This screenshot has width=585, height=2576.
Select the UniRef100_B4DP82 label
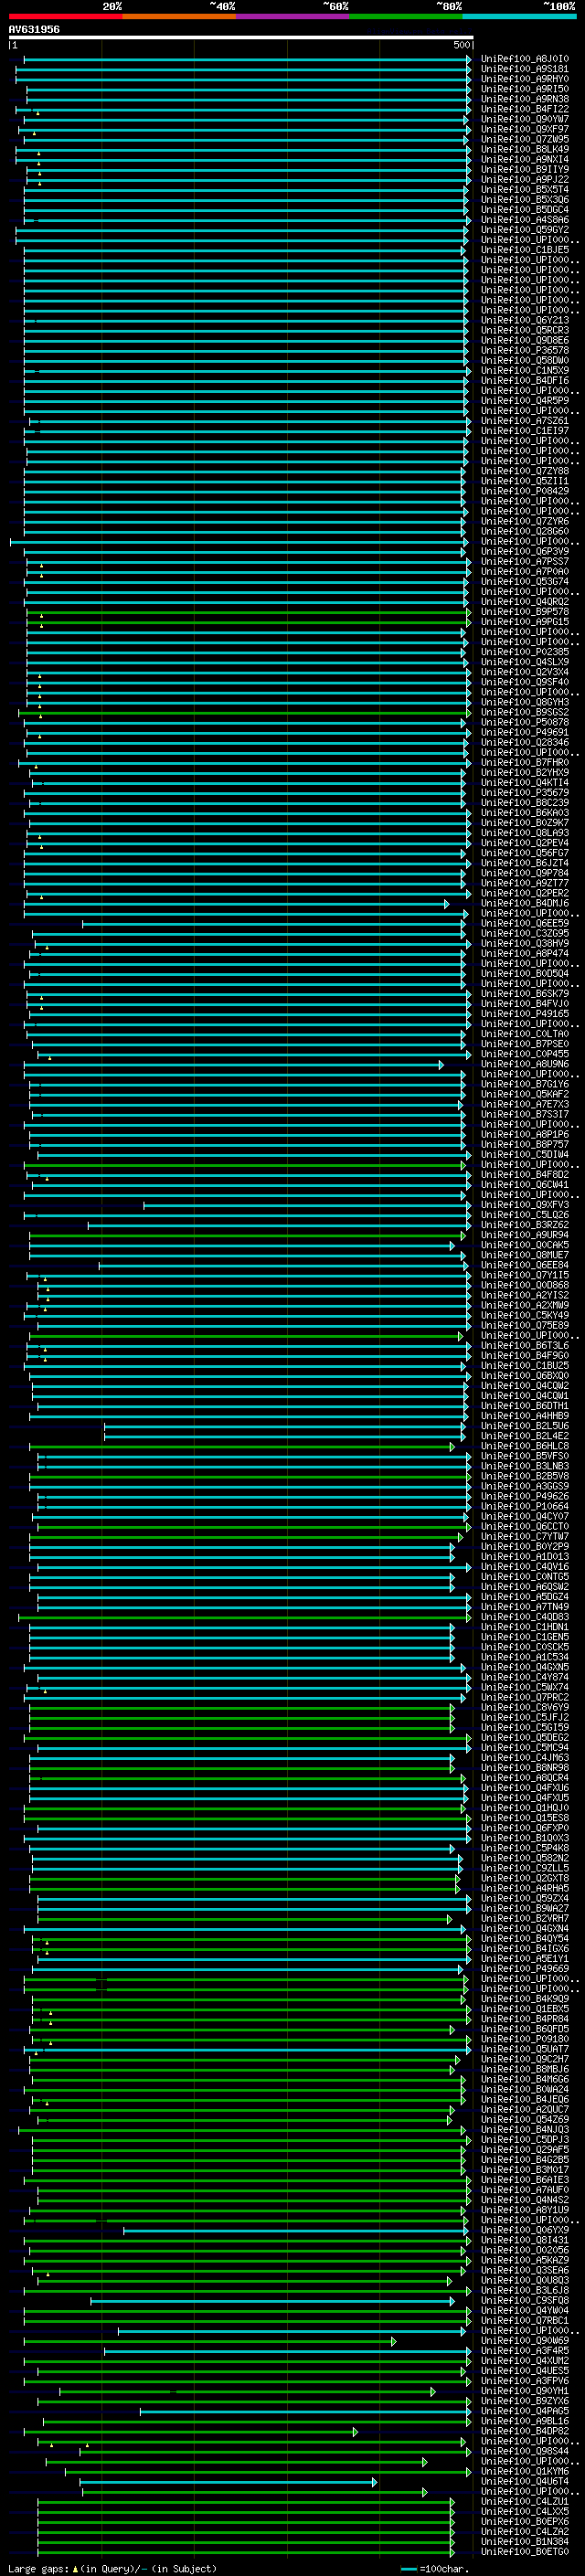tap(524, 2431)
